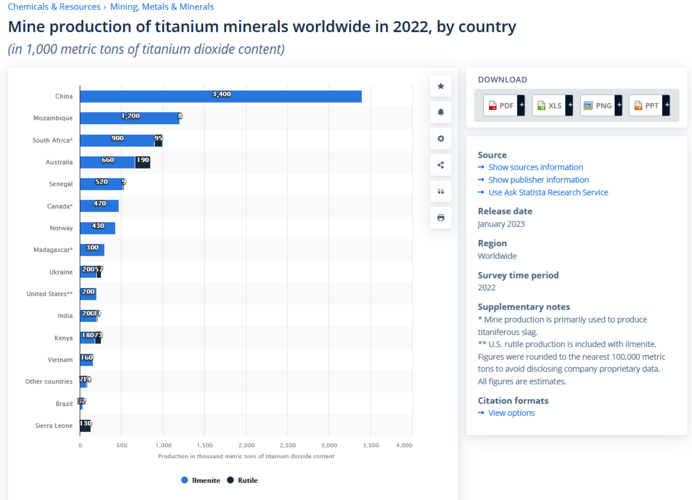692x500 pixels.
Task: Click Mozambique's 1,200 ilmenite bar
Action: [130, 118]
